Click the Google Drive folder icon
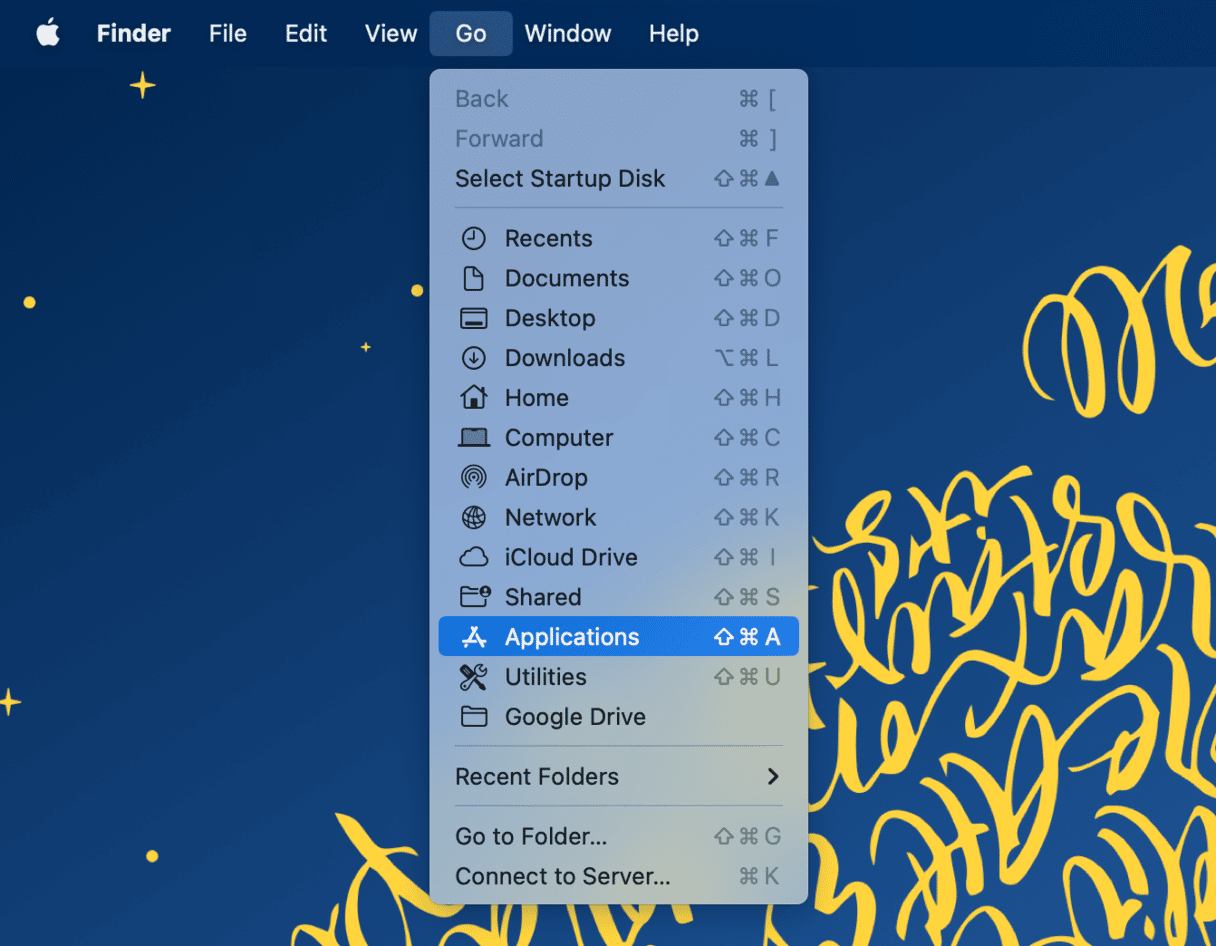This screenshot has width=1216, height=946. (473, 717)
